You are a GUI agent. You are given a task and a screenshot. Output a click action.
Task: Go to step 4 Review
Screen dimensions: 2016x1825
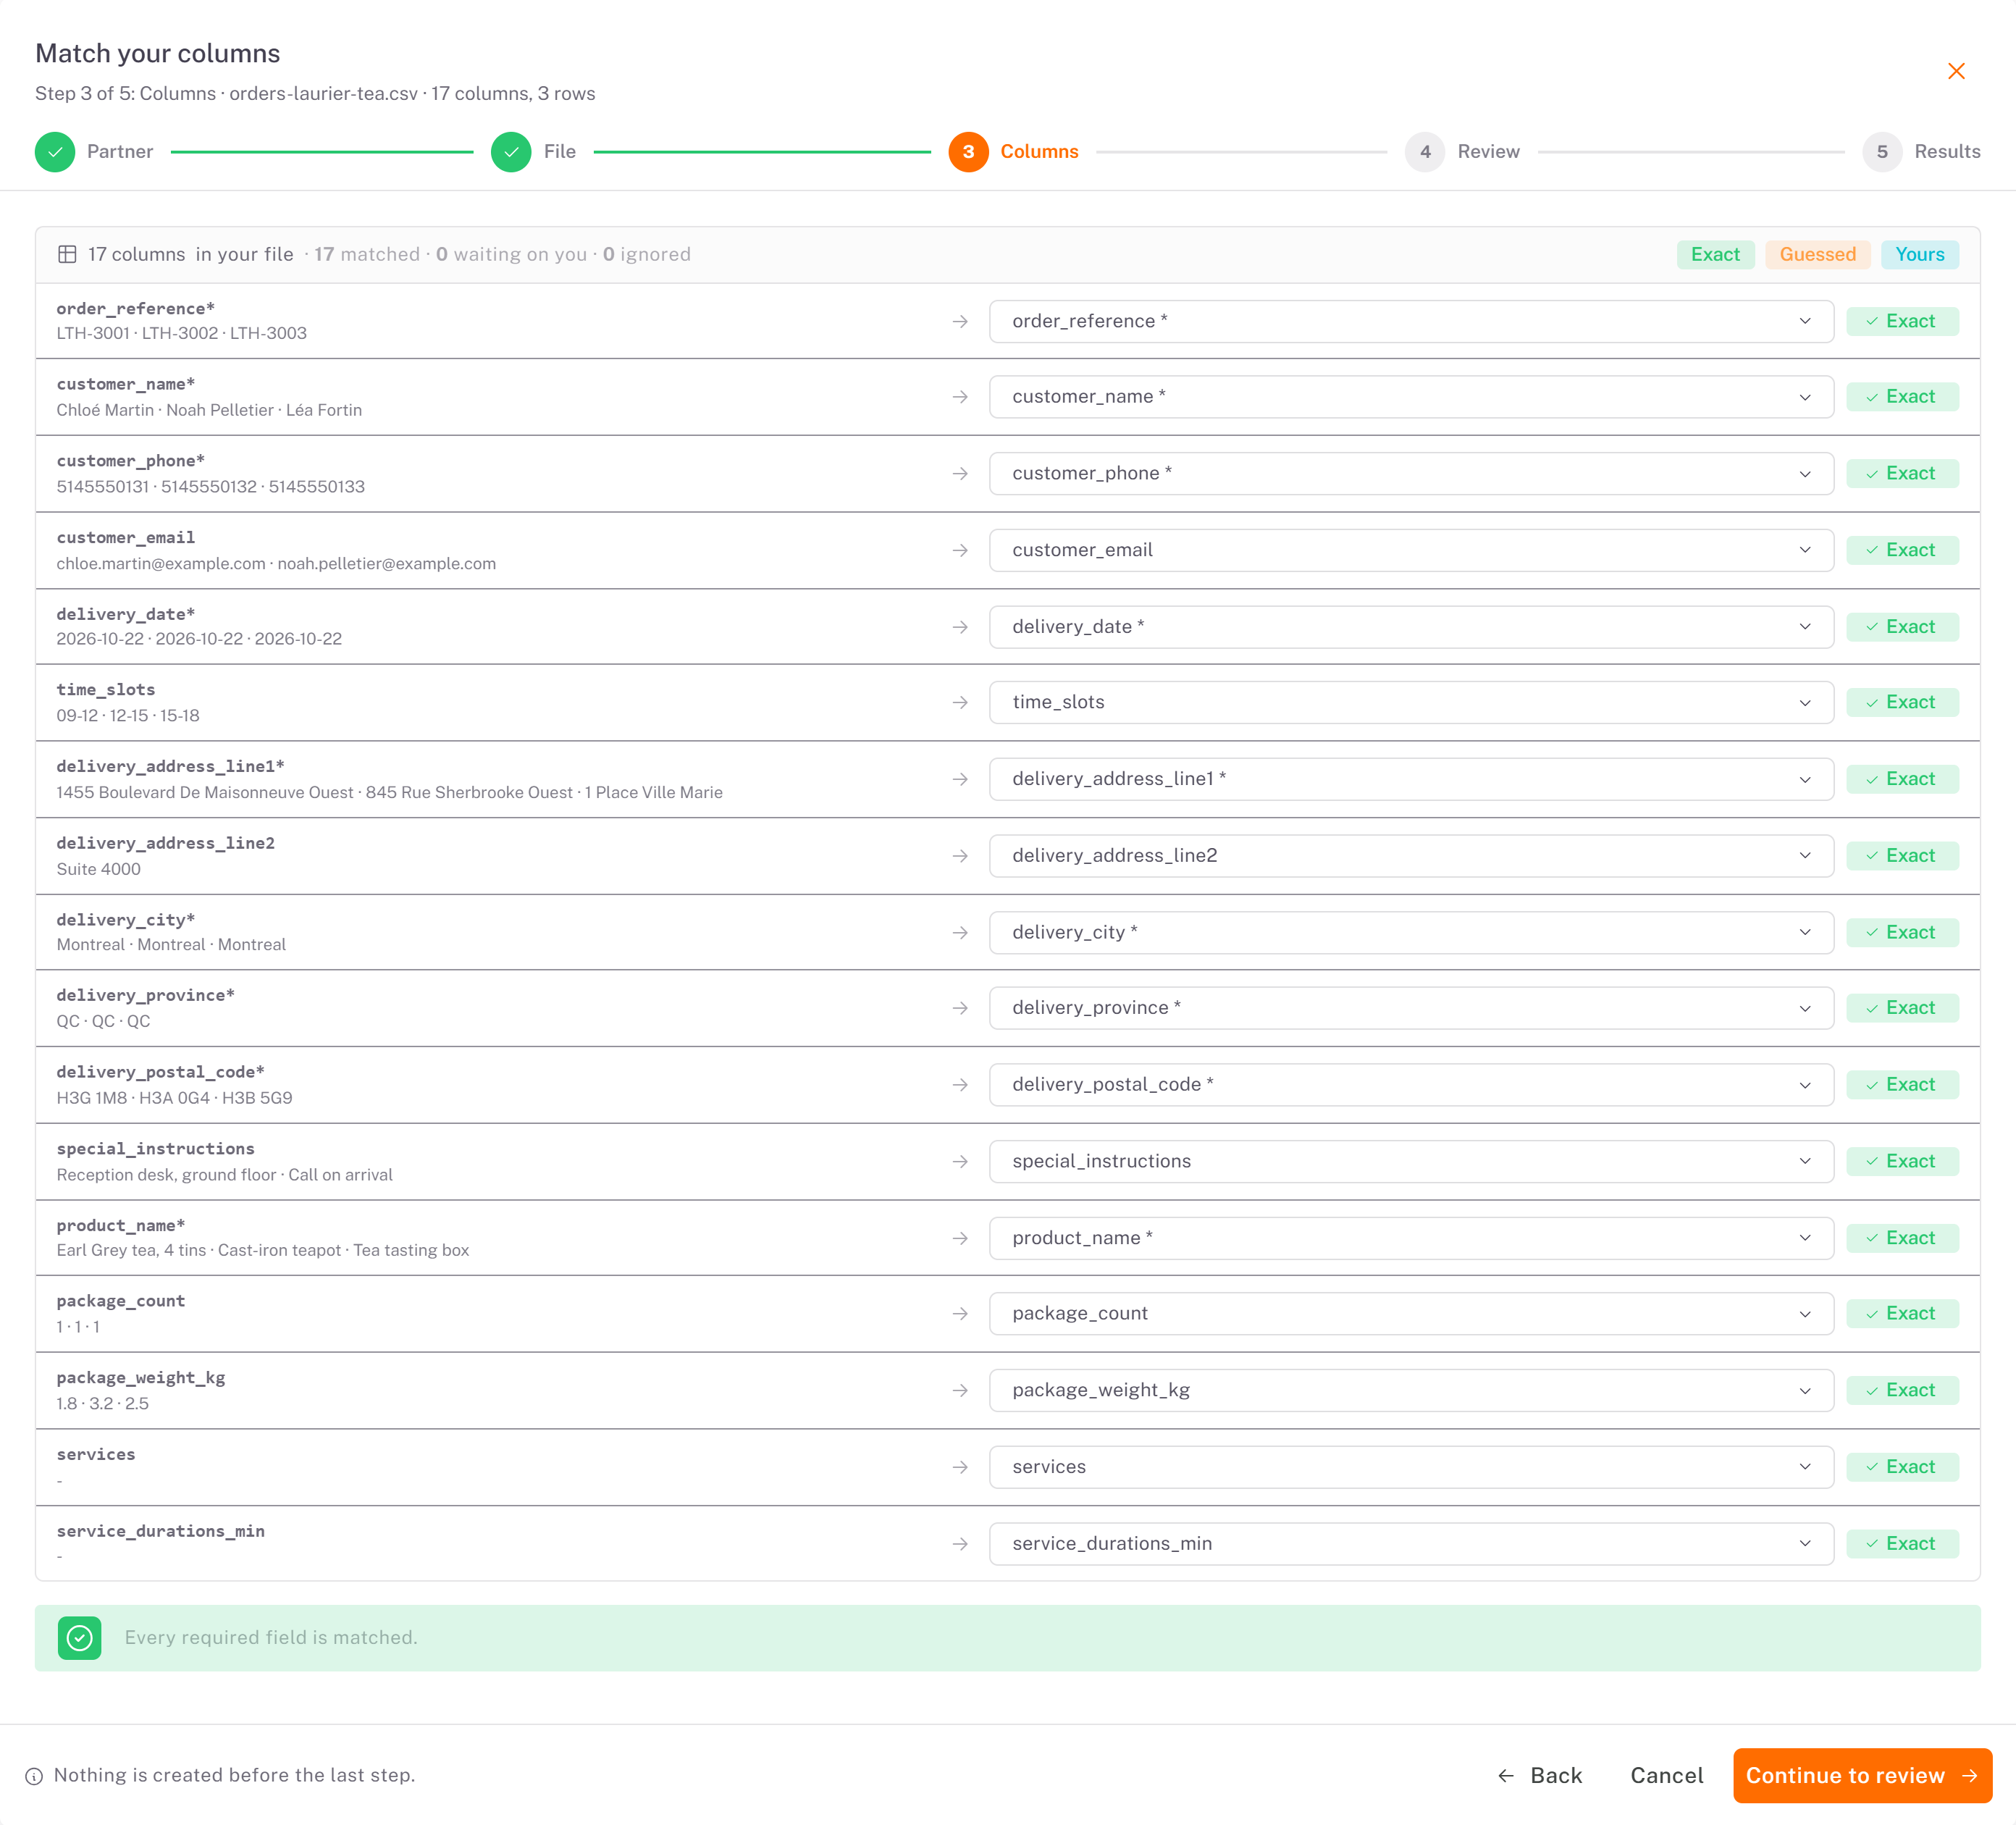(1462, 152)
